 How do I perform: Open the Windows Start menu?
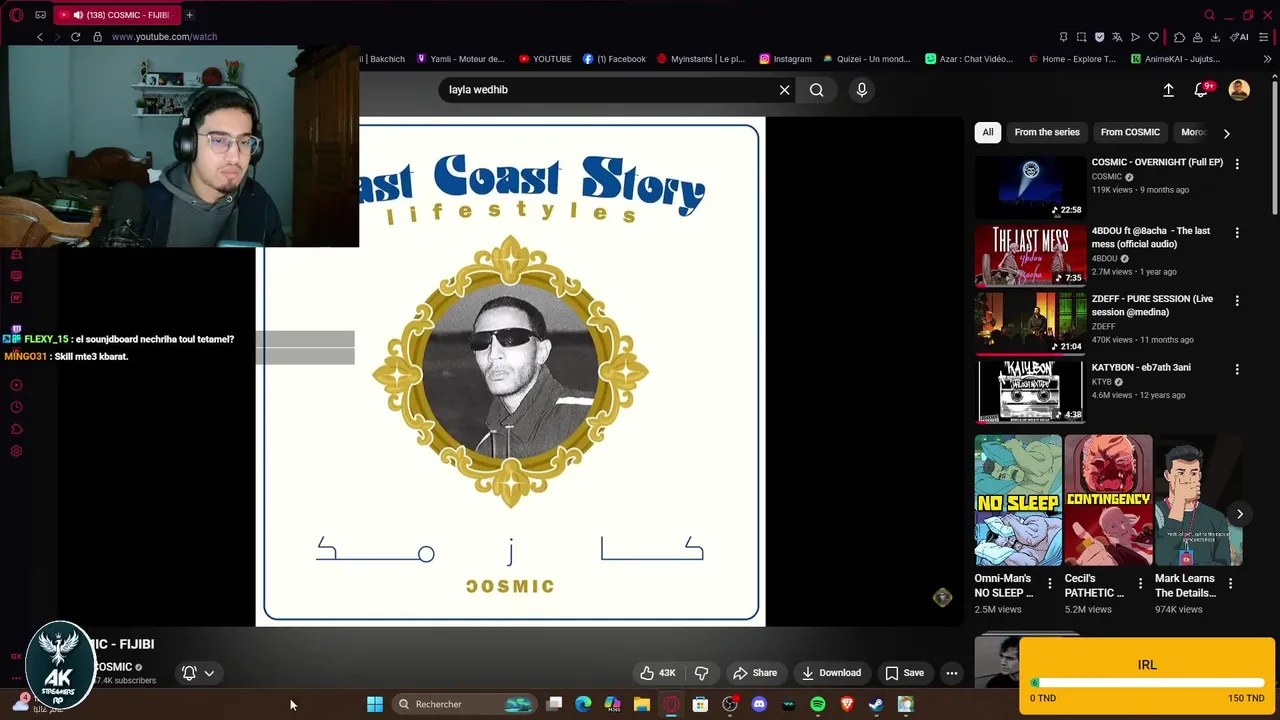[x=375, y=704]
